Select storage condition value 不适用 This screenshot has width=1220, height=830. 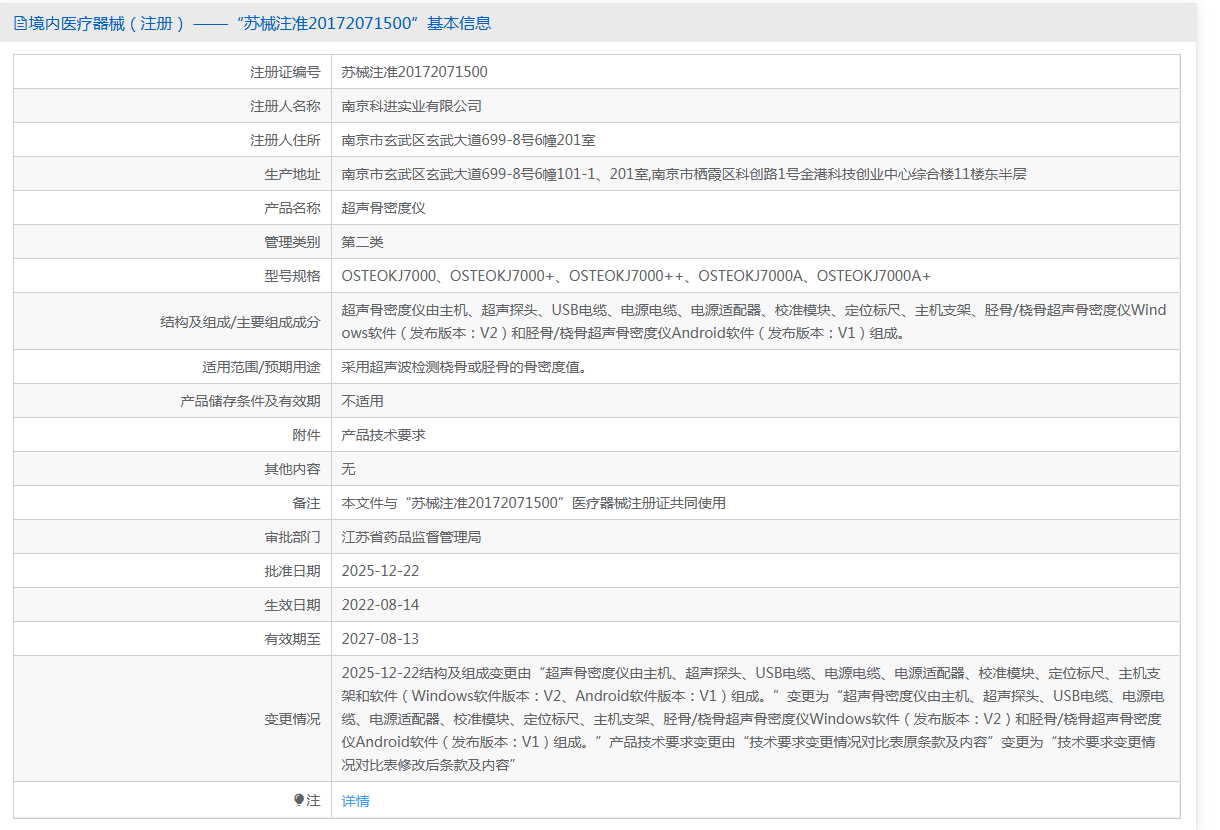pyautogui.click(x=362, y=401)
